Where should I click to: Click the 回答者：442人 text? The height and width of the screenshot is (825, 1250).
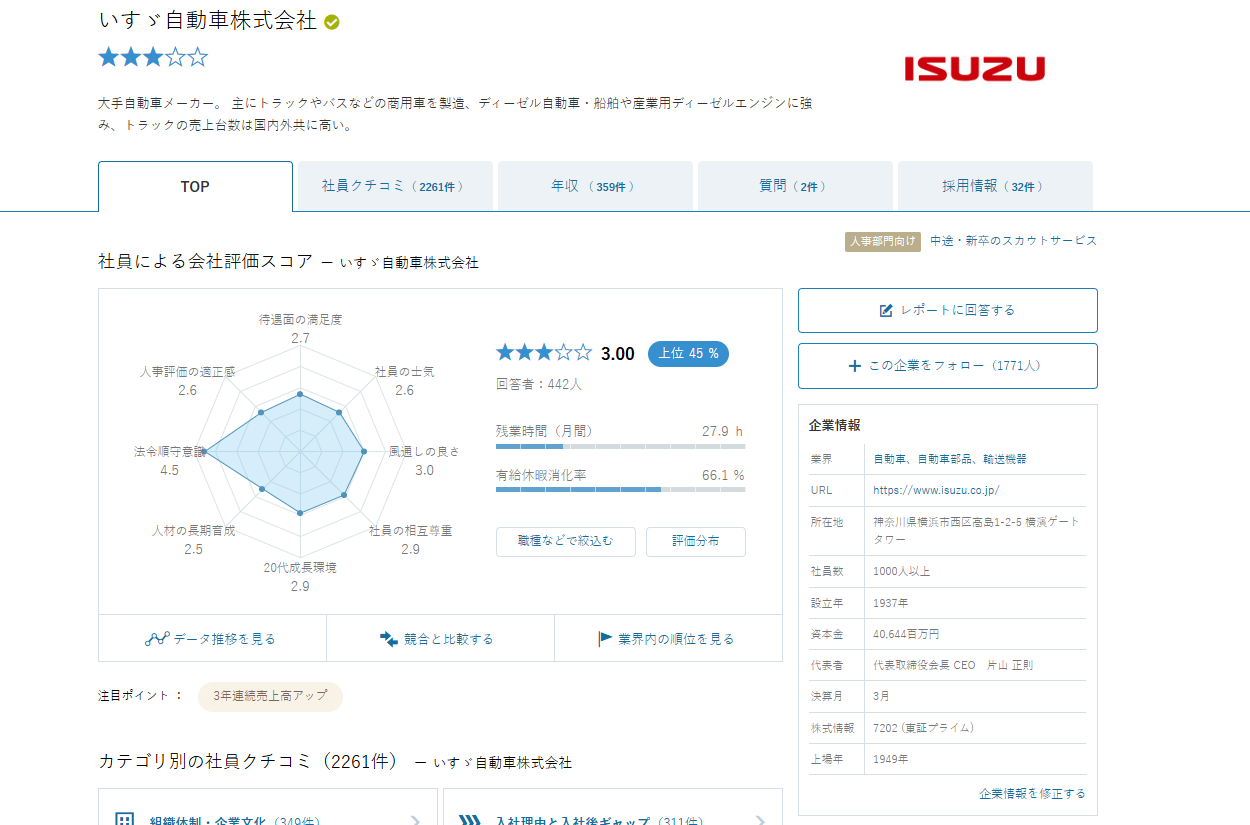coord(539,384)
